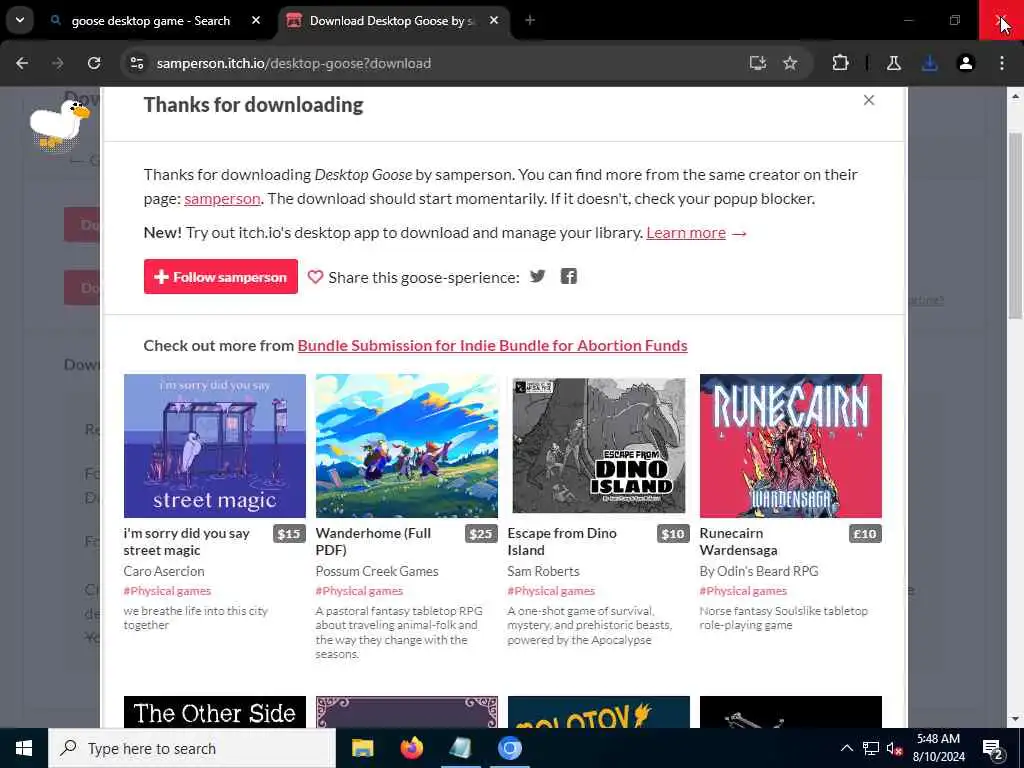
Task: Open the notification center icon
Action: 993,750
